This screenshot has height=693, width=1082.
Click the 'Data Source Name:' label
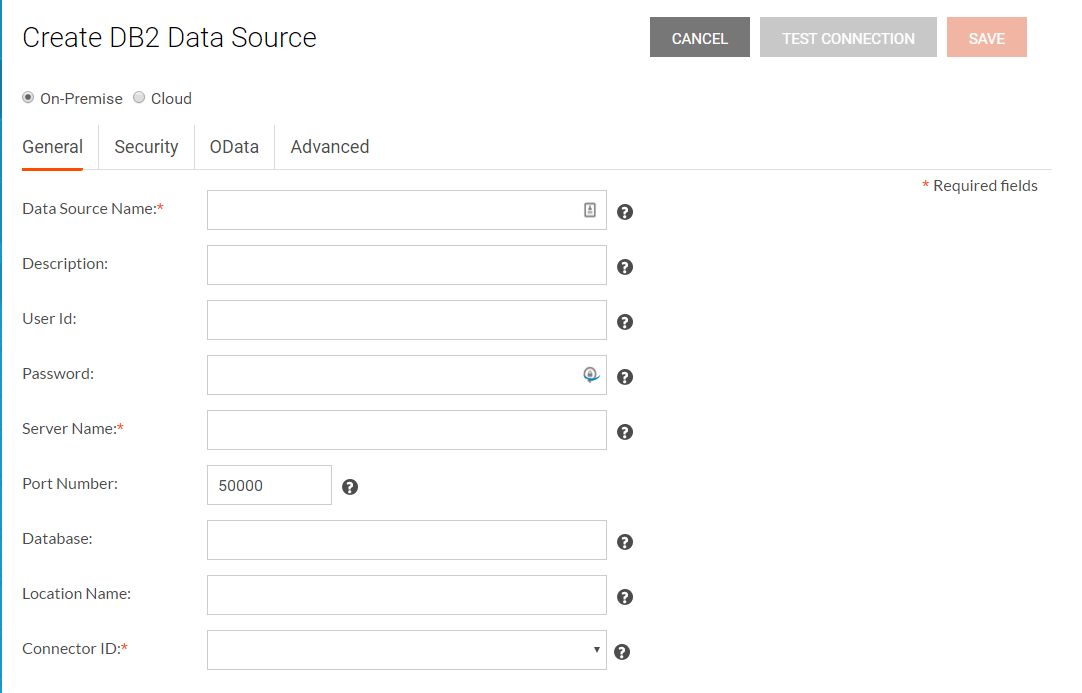click(x=92, y=208)
